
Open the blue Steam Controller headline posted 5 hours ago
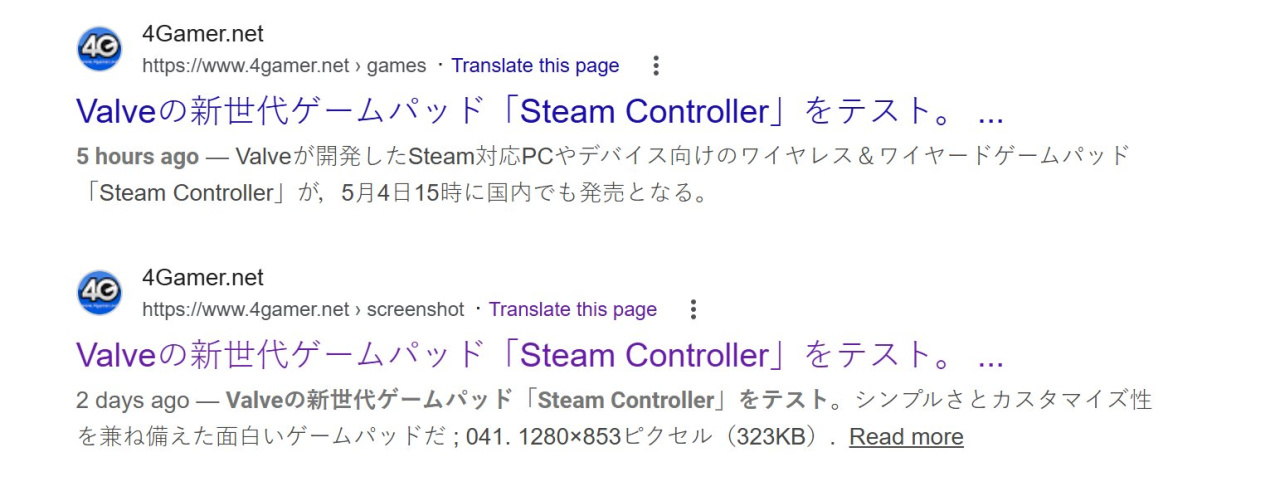(539, 111)
